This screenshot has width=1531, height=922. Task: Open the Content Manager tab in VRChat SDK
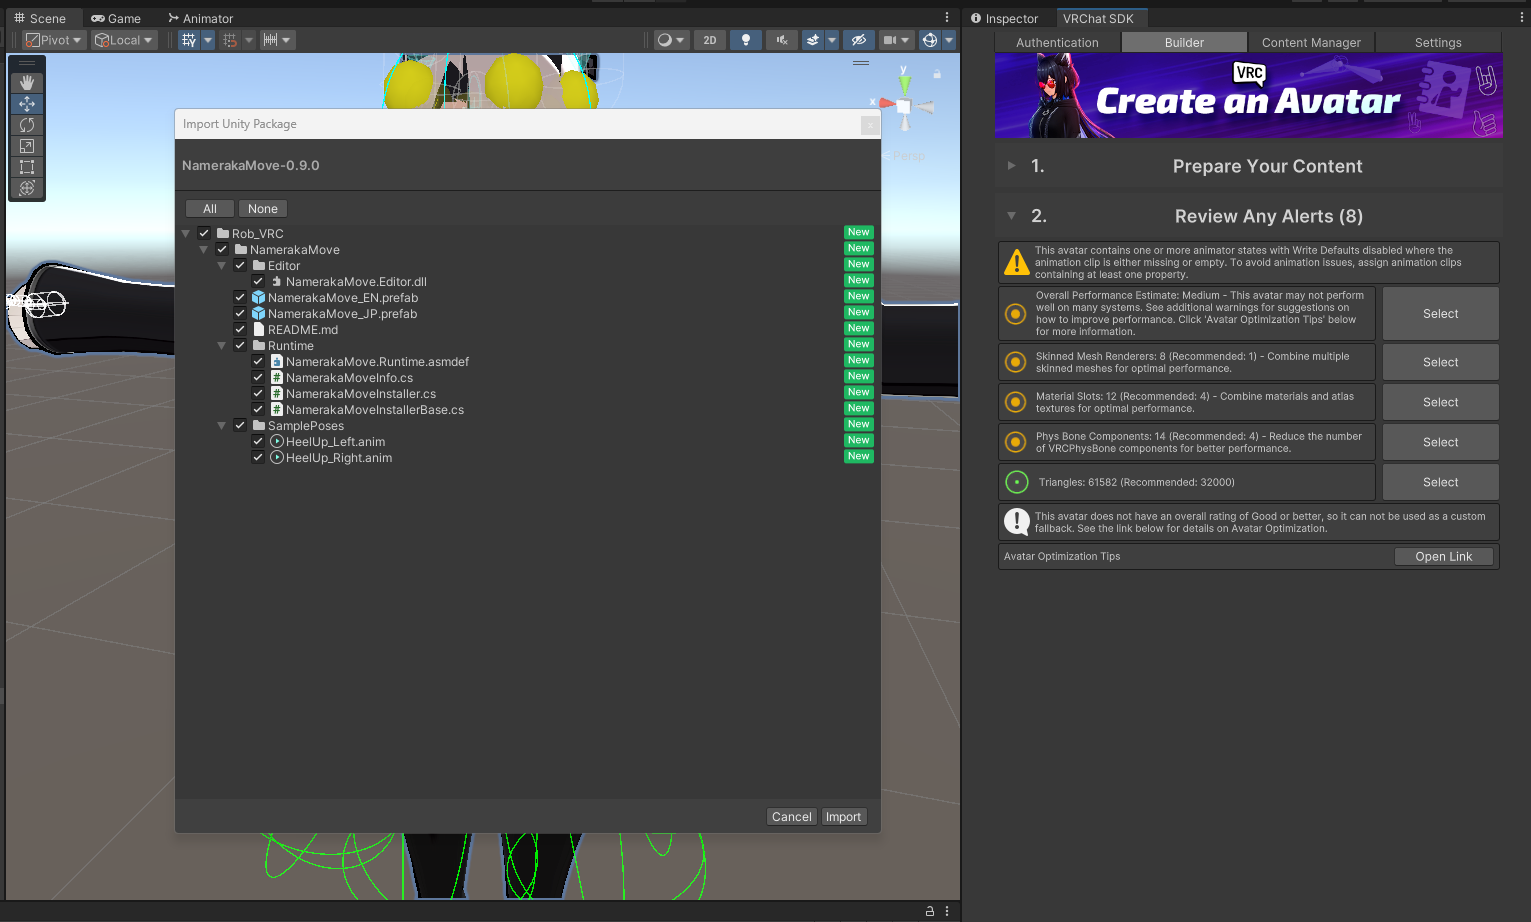pos(1311,42)
